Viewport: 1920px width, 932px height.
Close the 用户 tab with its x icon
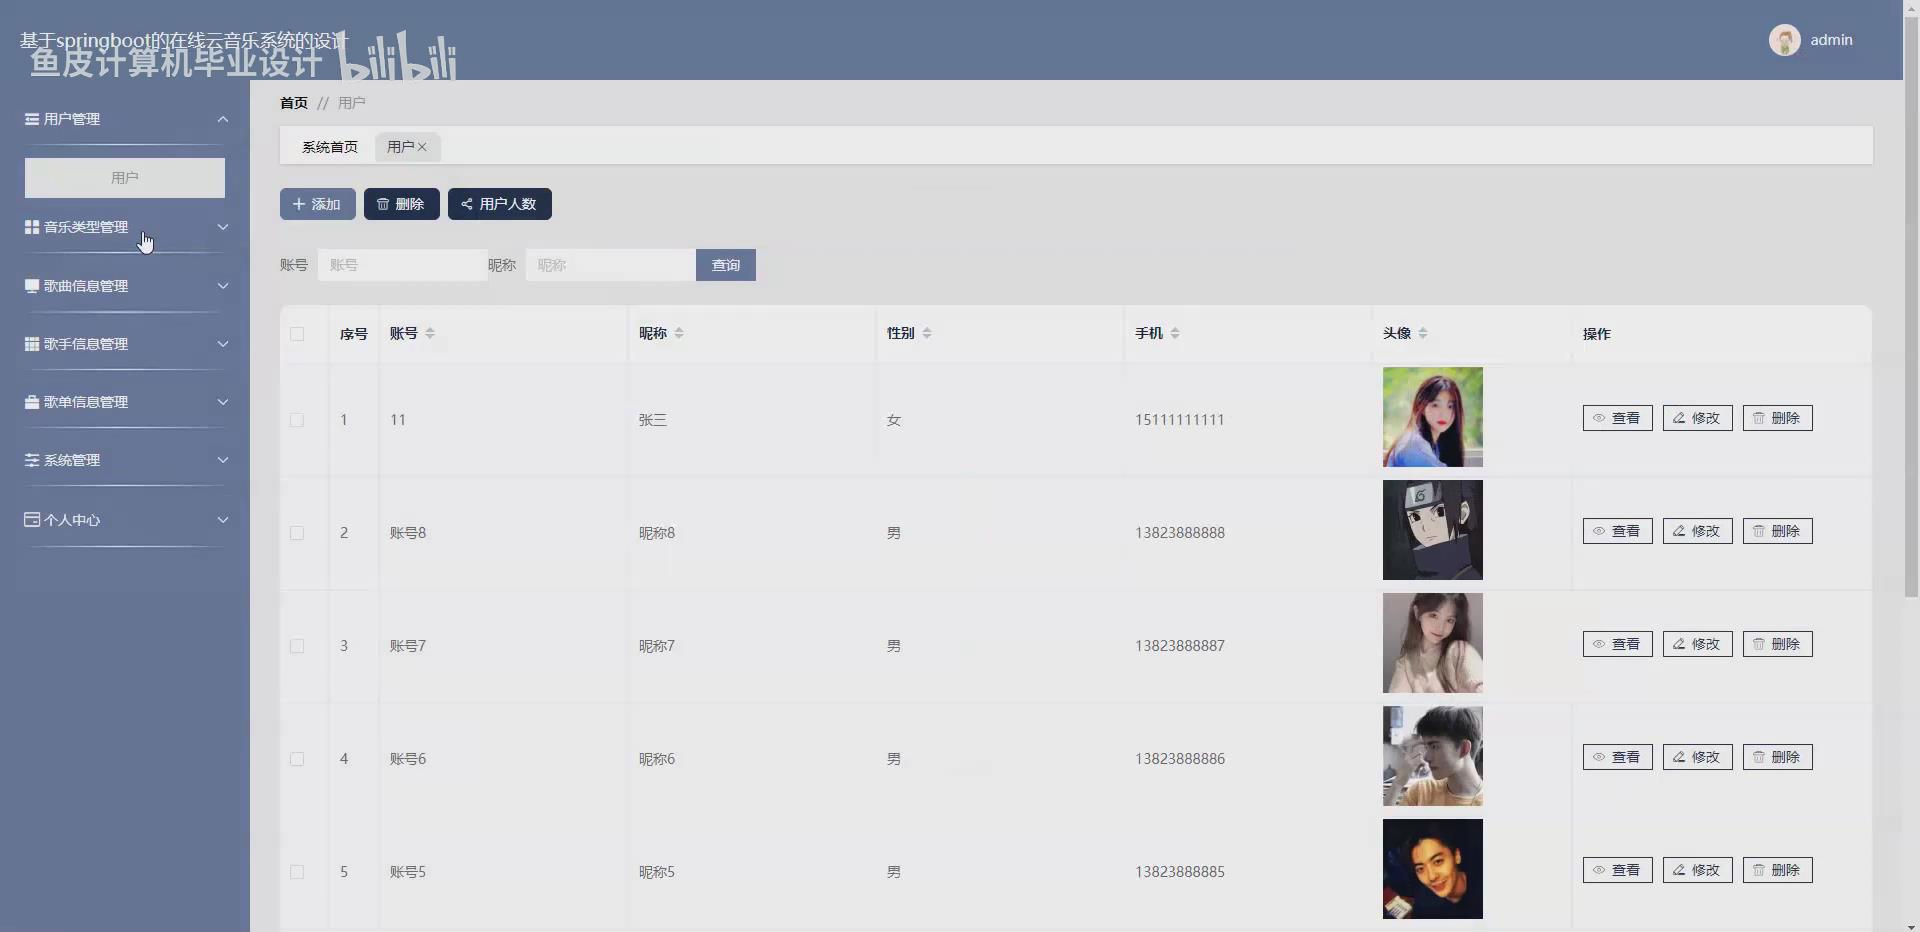click(x=422, y=147)
